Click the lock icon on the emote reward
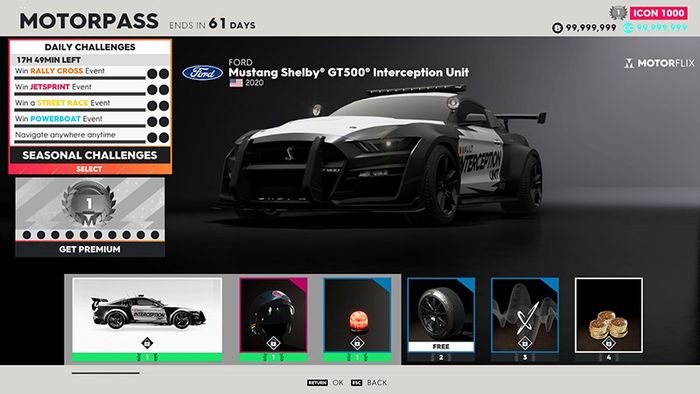Screen dimensions: 700x394 pyautogui.click(x=525, y=343)
